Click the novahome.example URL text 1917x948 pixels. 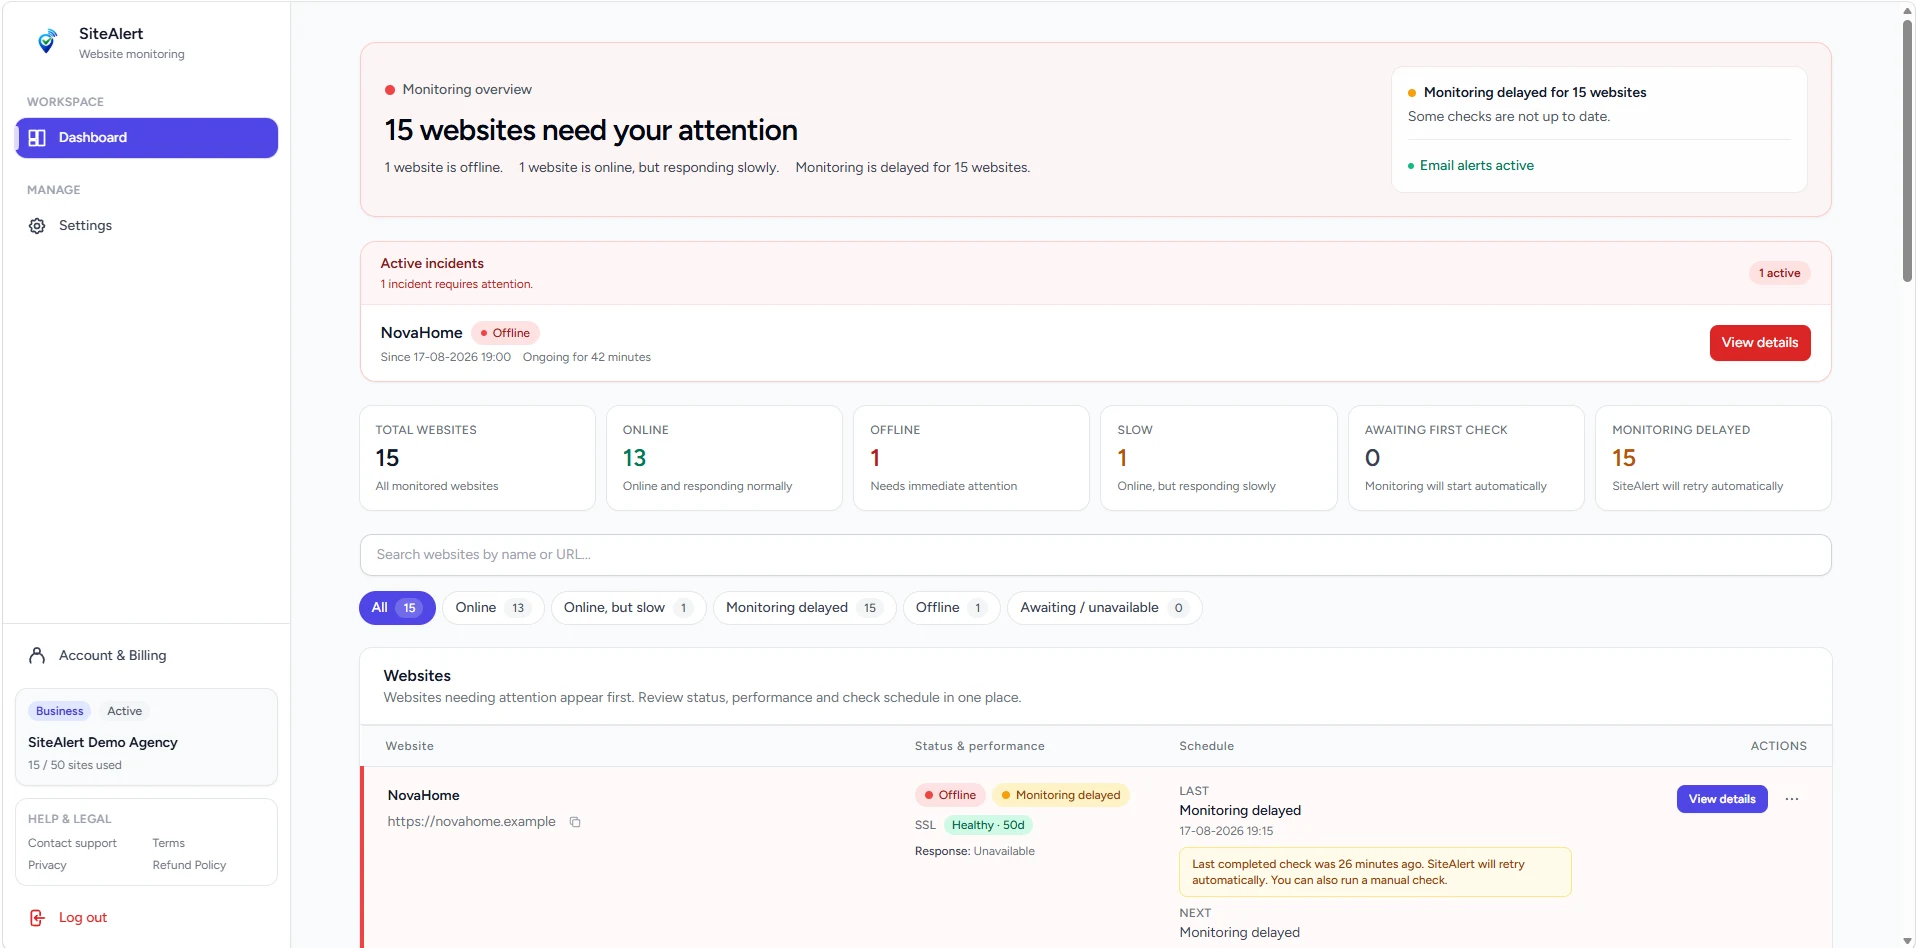(x=471, y=822)
